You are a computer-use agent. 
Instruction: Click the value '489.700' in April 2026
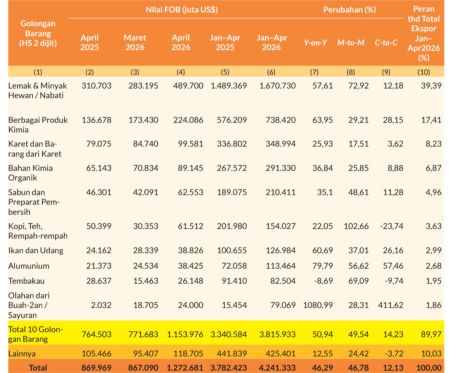click(188, 86)
